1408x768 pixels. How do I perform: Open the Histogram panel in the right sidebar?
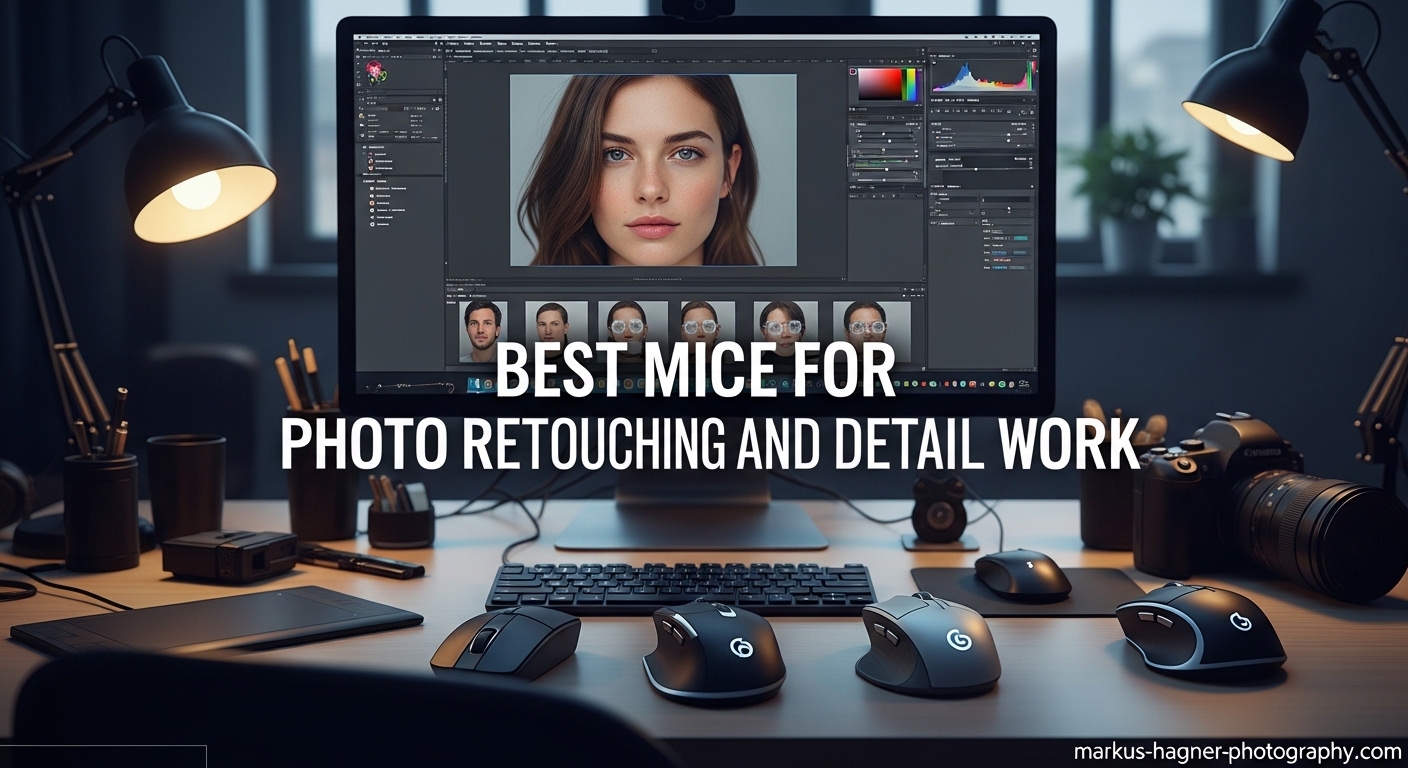(985, 75)
